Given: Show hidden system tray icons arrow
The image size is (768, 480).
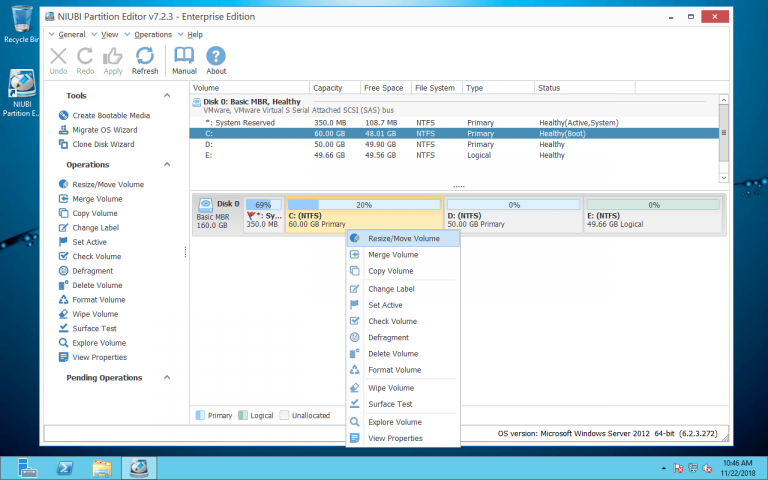Looking at the screenshot, I should pyautogui.click(x=664, y=469).
